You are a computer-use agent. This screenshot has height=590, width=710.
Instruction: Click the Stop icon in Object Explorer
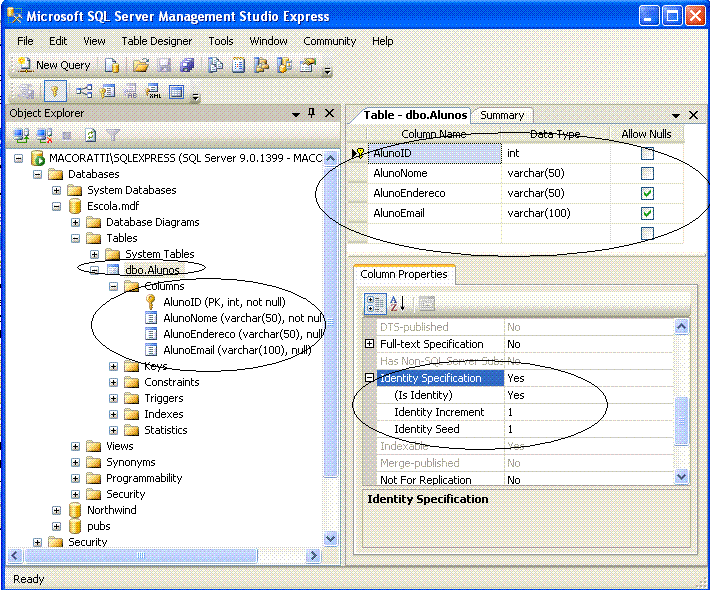click(x=67, y=135)
